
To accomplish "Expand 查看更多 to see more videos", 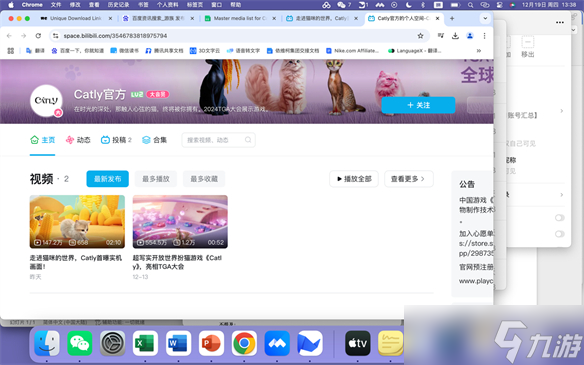I will click(x=409, y=179).
